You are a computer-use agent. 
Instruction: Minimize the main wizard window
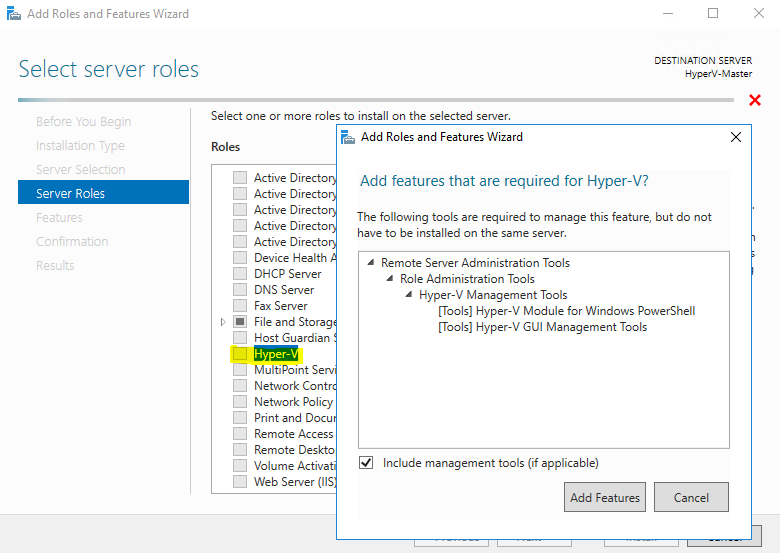click(668, 13)
